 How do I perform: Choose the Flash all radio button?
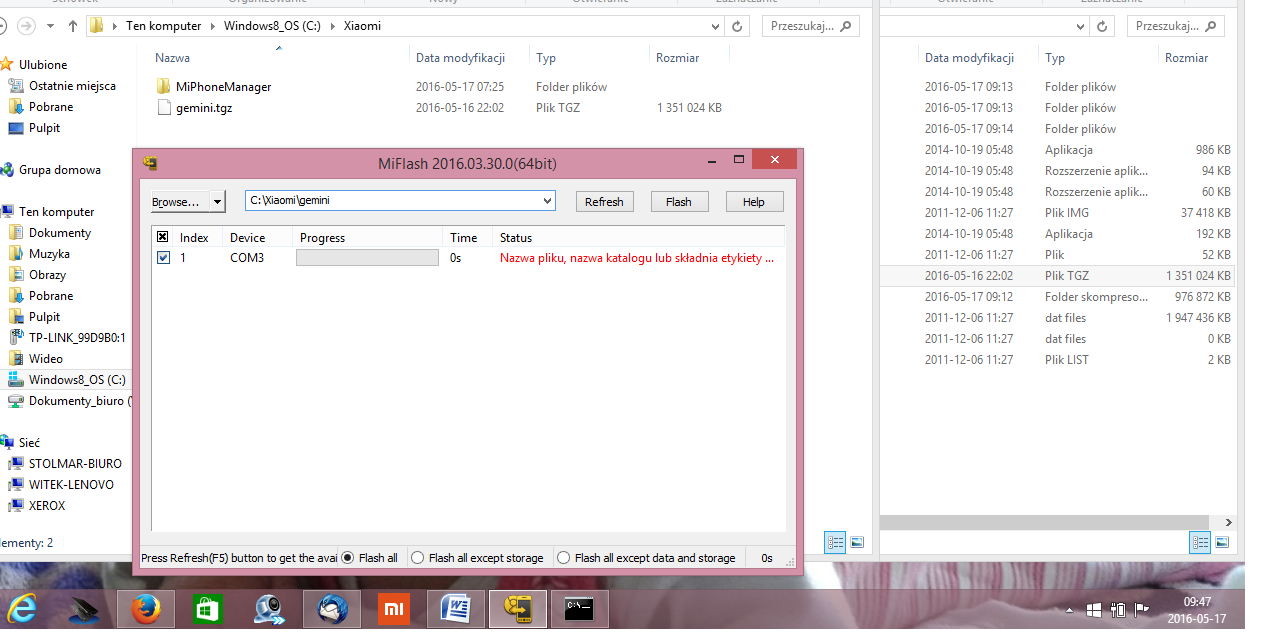click(348, 558)
